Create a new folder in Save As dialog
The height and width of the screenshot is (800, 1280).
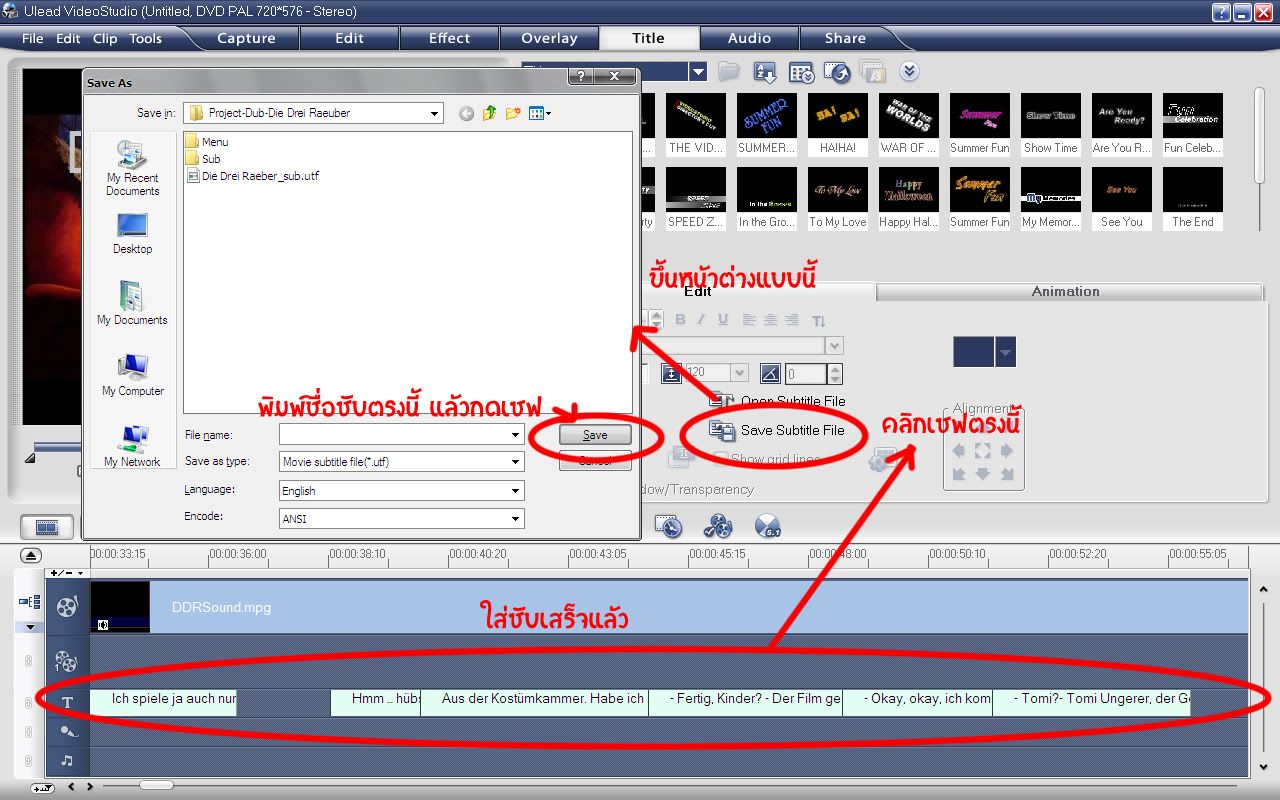(x=513, y=114)
